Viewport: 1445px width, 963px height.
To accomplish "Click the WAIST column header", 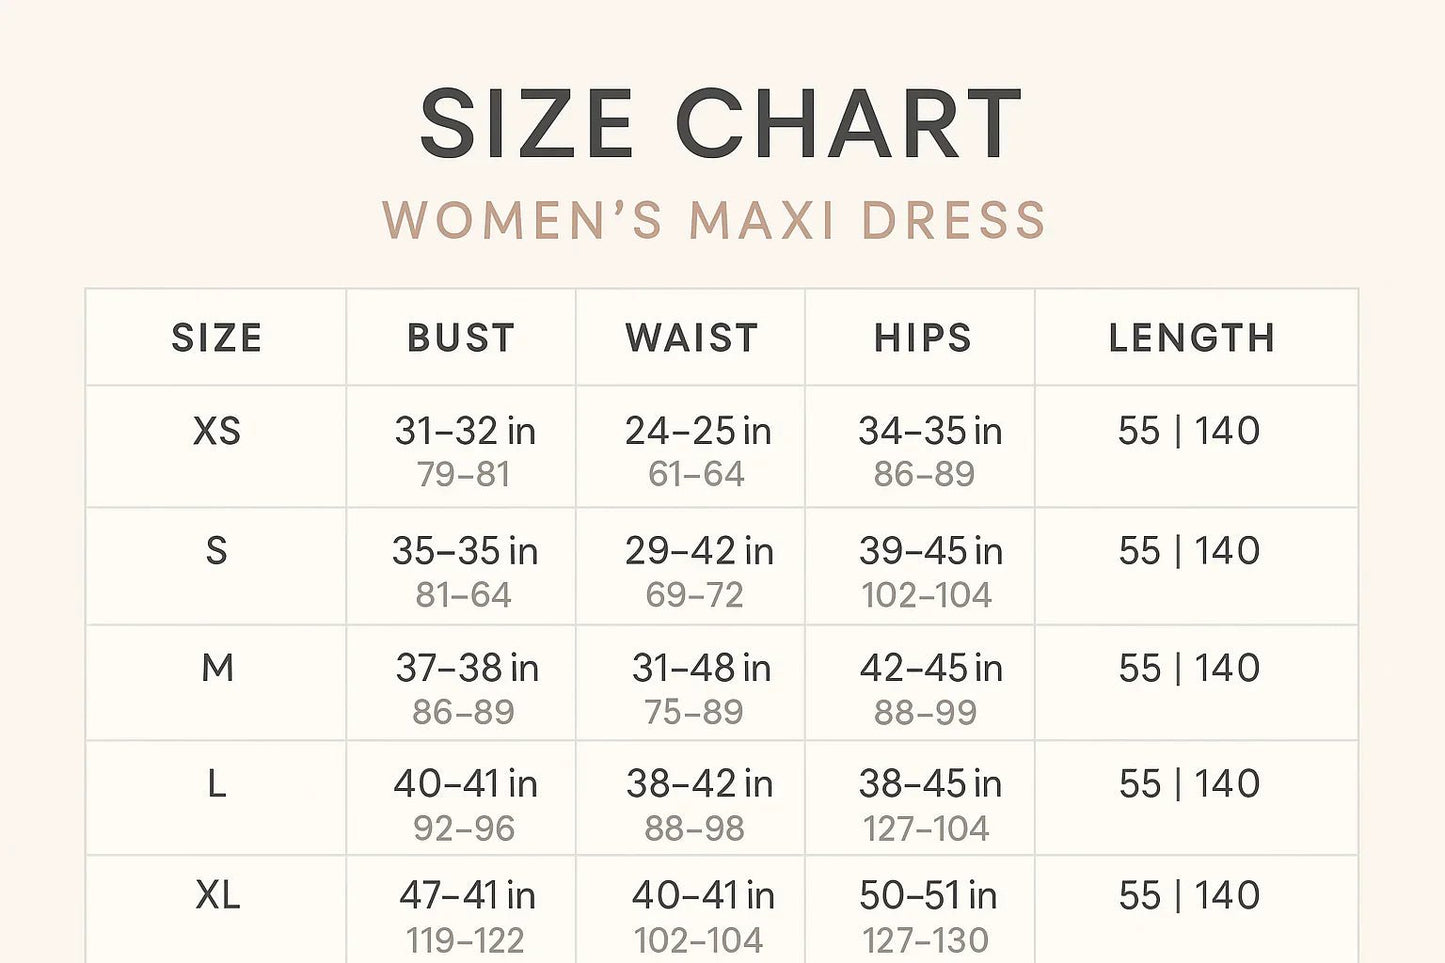I will pos(692,338).
